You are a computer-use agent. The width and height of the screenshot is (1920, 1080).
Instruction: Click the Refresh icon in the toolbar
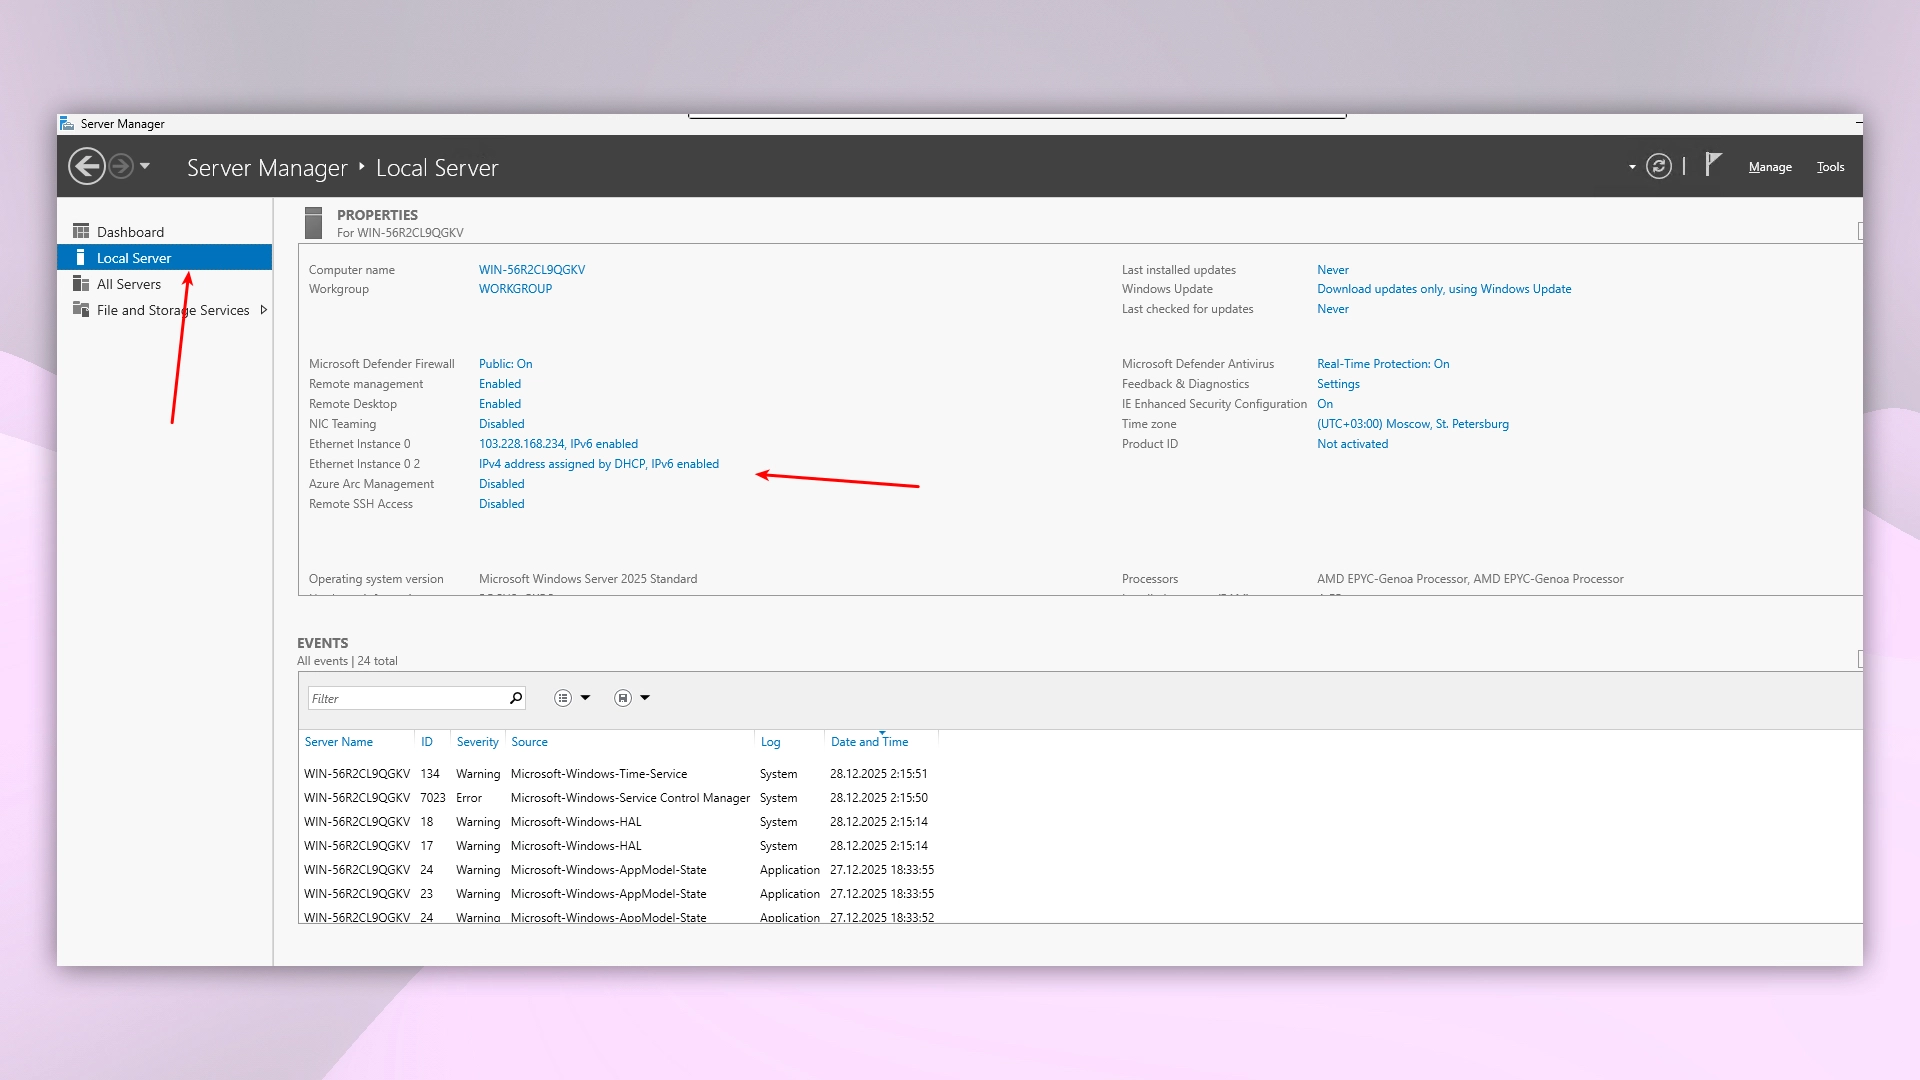pyautogui.click(x=1658, y=166)
